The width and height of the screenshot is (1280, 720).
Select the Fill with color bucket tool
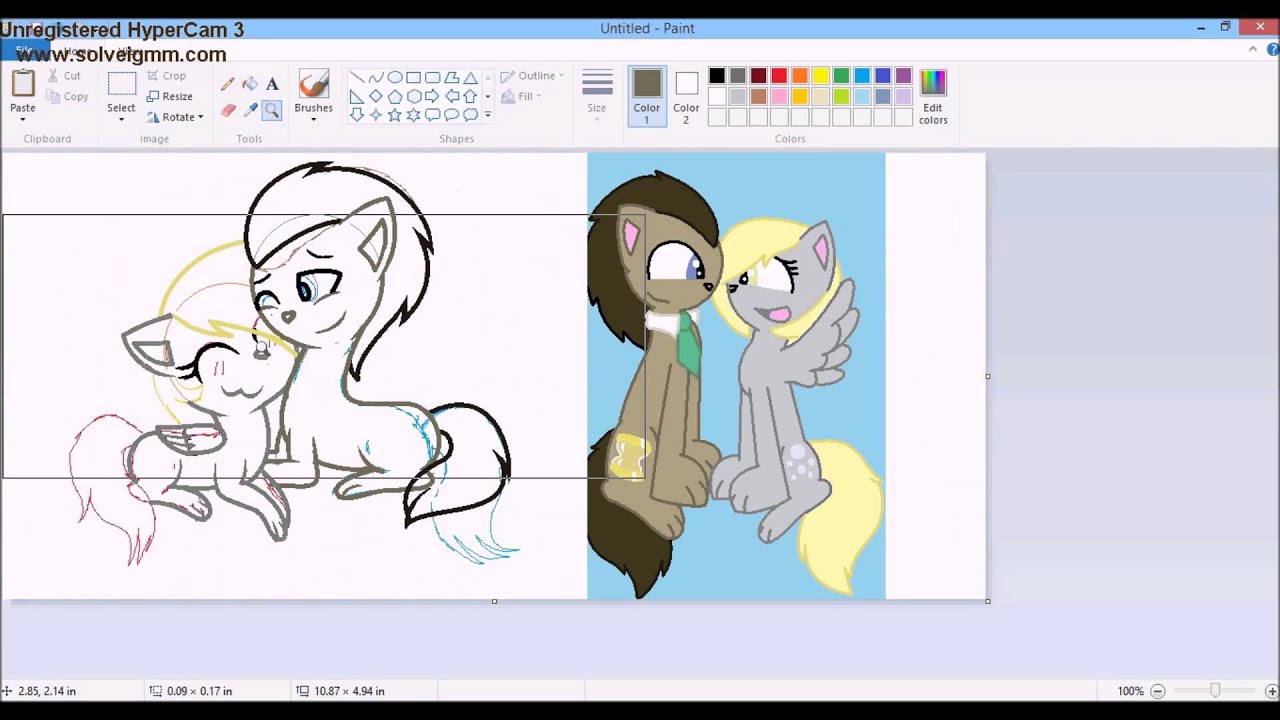pyautogui.click(x=250, y=84)
